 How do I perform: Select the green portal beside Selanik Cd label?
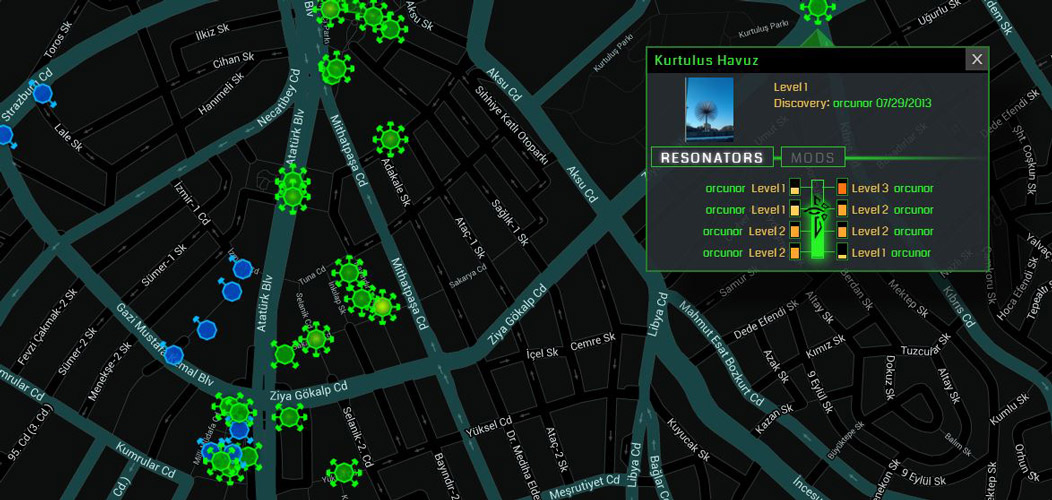click(x=316, y=340)
